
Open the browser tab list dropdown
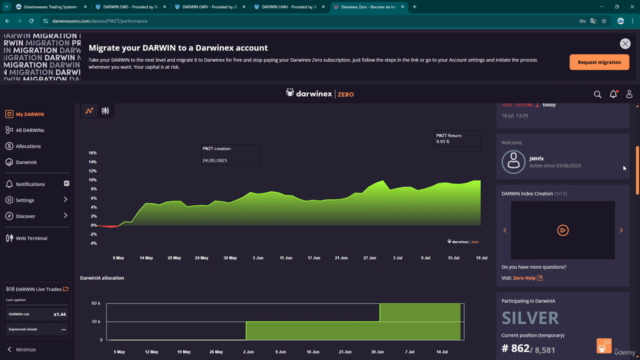[x=7, y=7]
